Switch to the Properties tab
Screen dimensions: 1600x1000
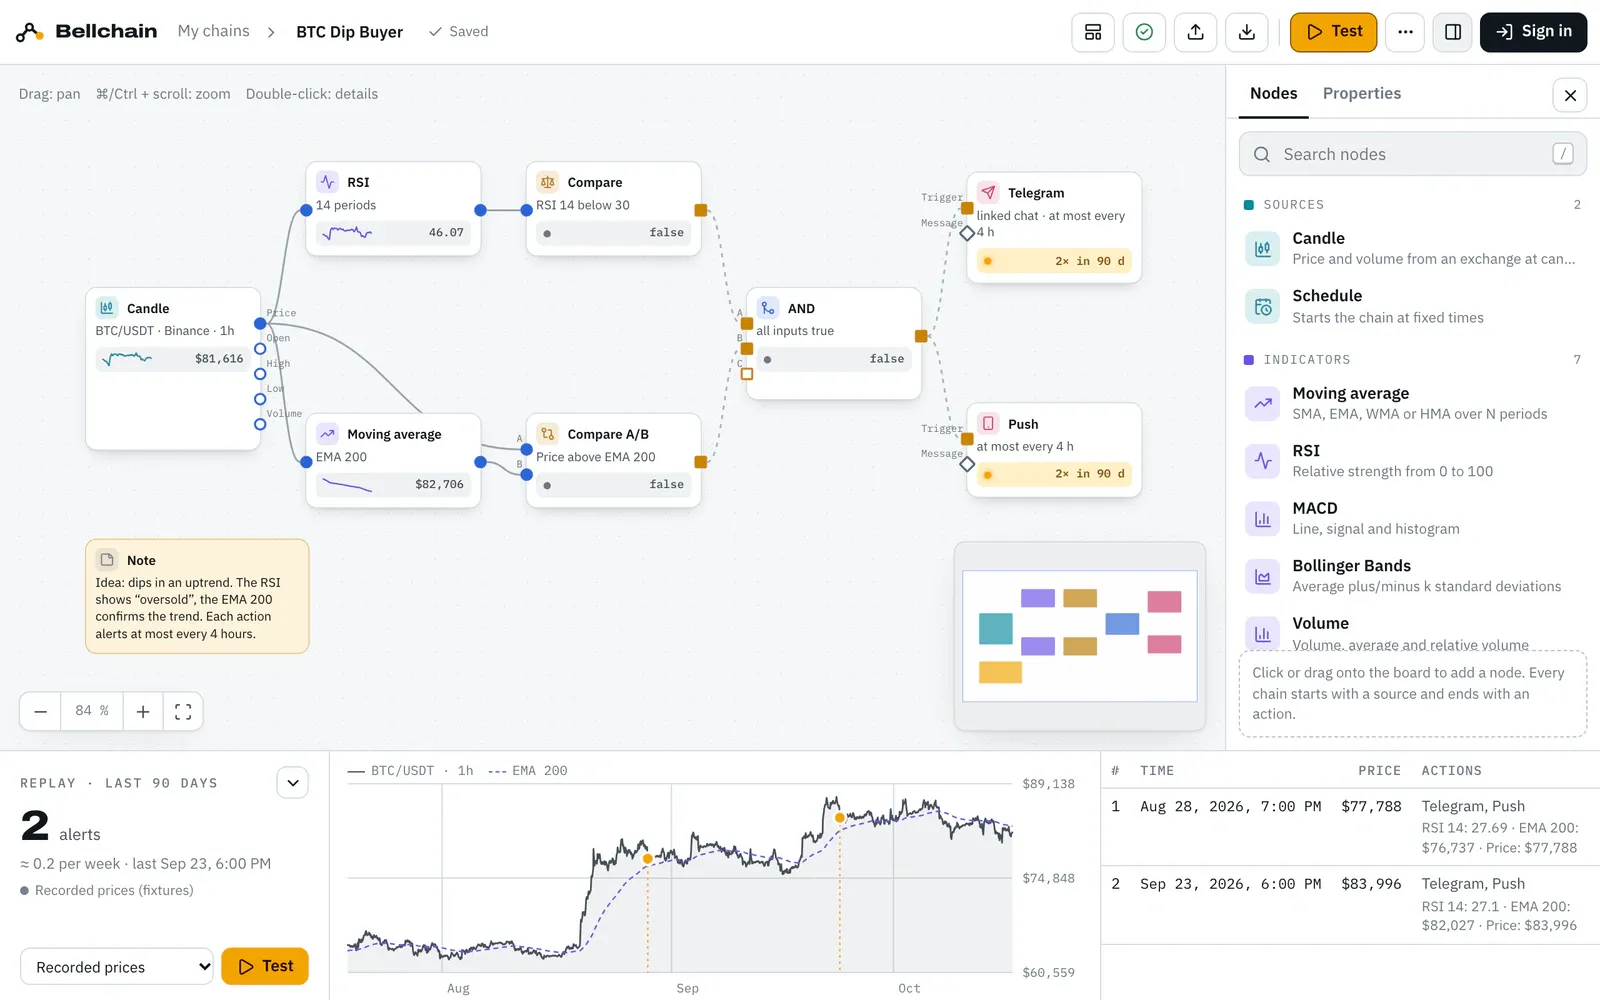point(1361,93)
